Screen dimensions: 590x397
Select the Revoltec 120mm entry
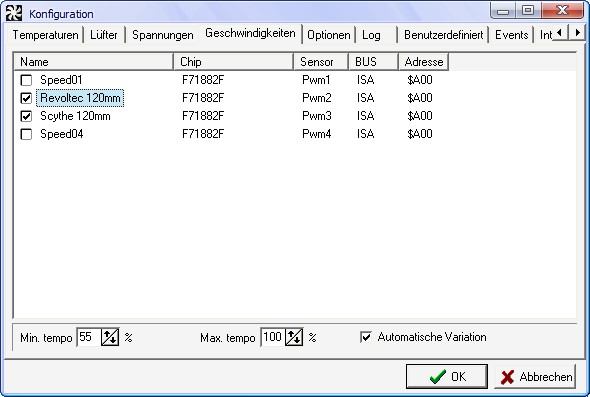(x=80, y=98)
